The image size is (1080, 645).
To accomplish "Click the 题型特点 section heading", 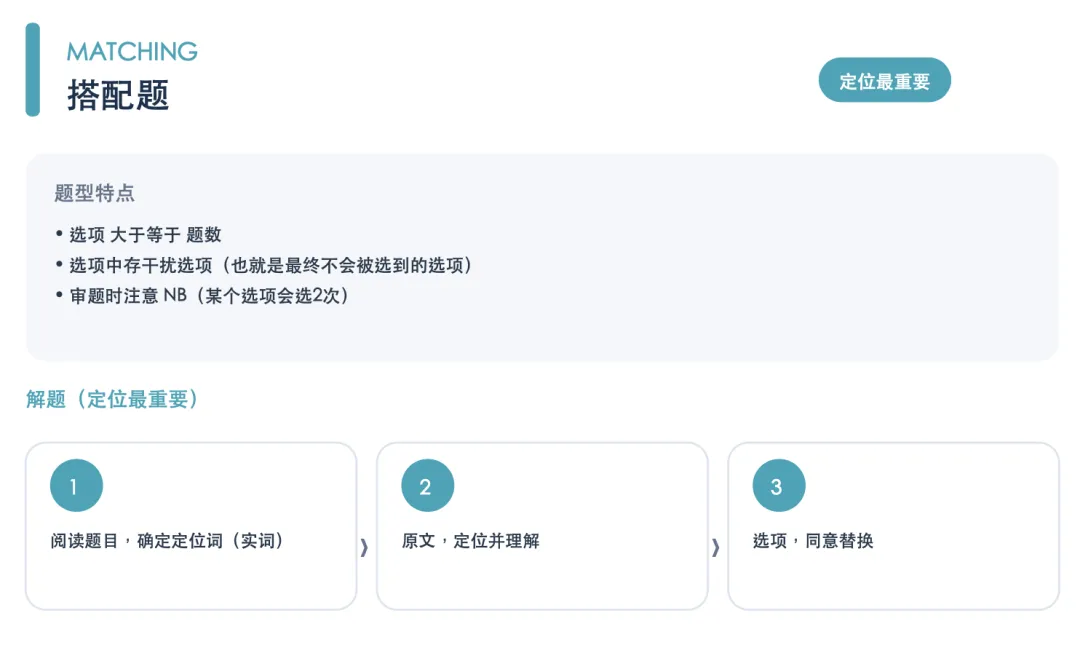I will [x=94, y=193].
